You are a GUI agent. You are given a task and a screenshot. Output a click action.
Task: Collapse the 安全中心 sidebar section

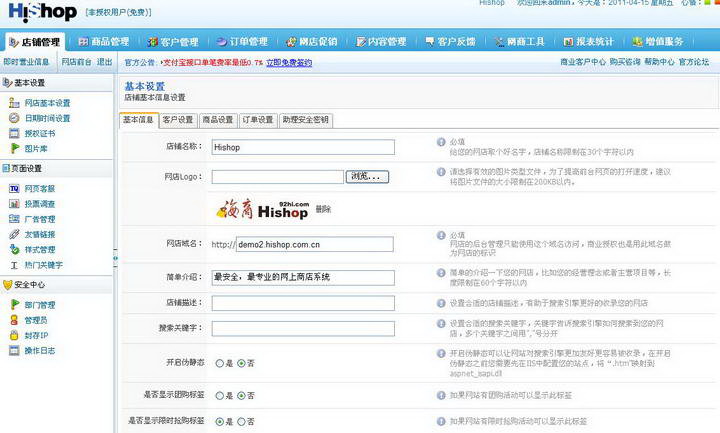pyautogui.click(x=56, y=285)
